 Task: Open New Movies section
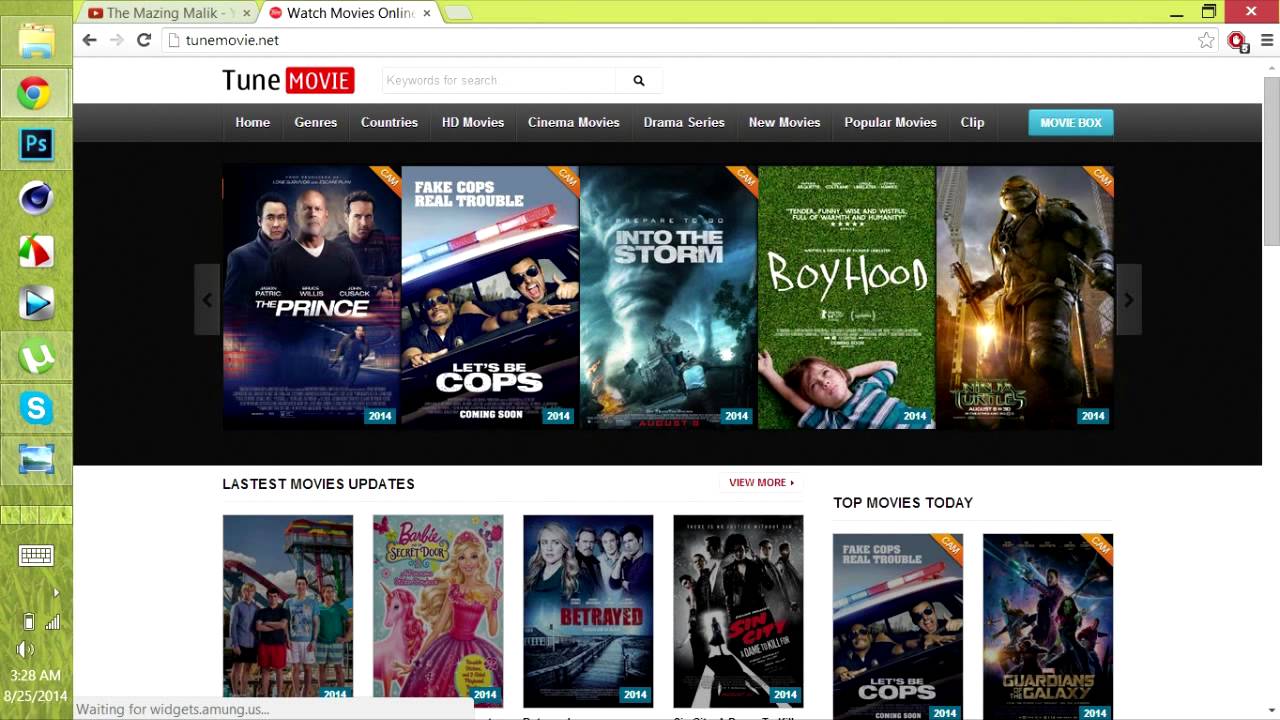pyautogui.click(x=785, y=122)
